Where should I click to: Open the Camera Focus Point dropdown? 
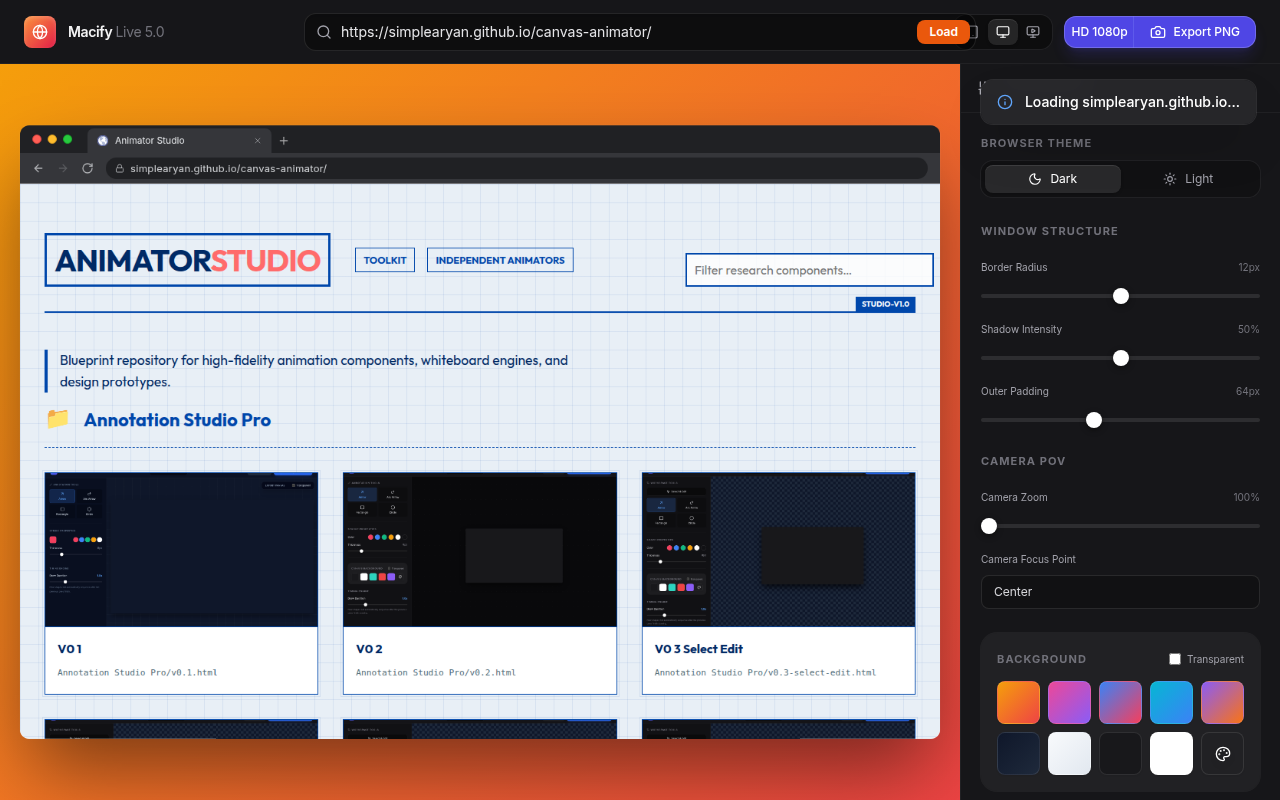(x=1120, y=592)
